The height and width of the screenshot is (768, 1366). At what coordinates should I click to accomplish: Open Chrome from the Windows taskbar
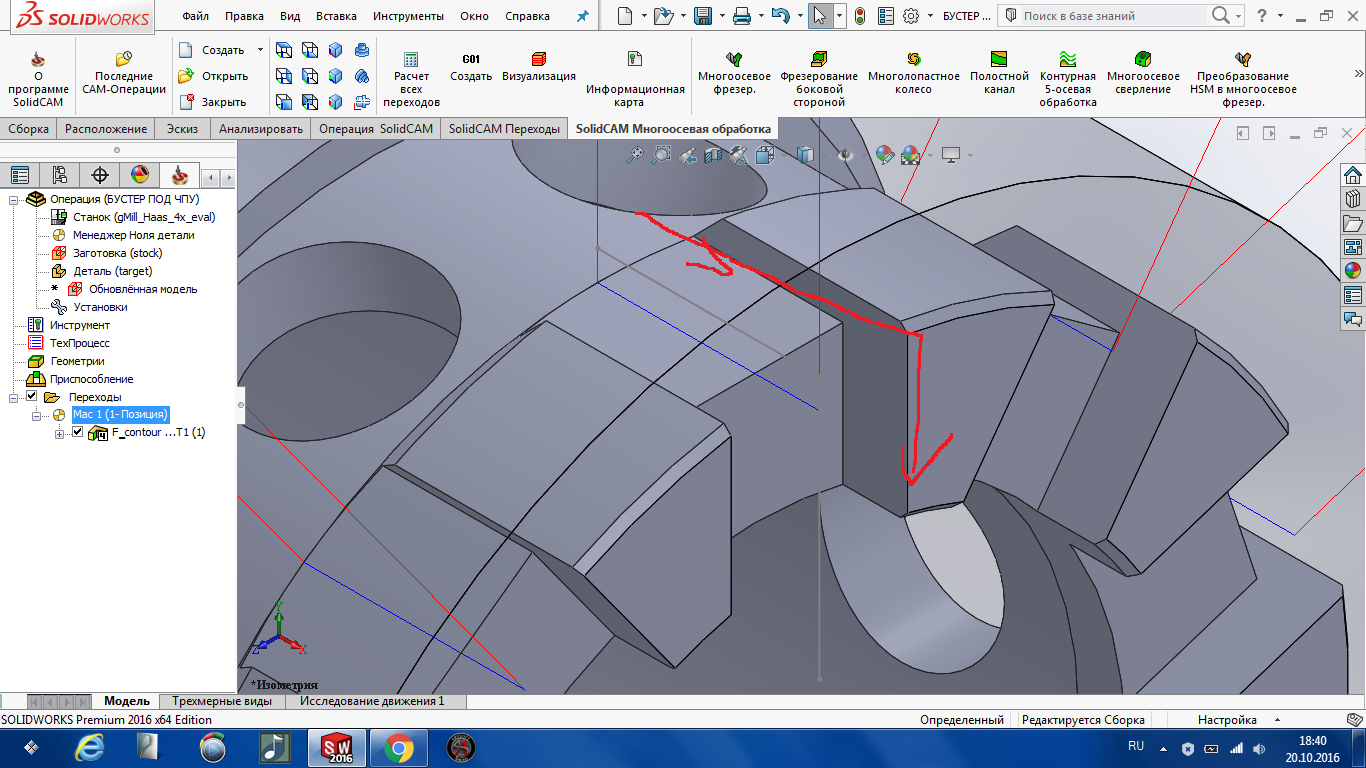tap(398, 747)
